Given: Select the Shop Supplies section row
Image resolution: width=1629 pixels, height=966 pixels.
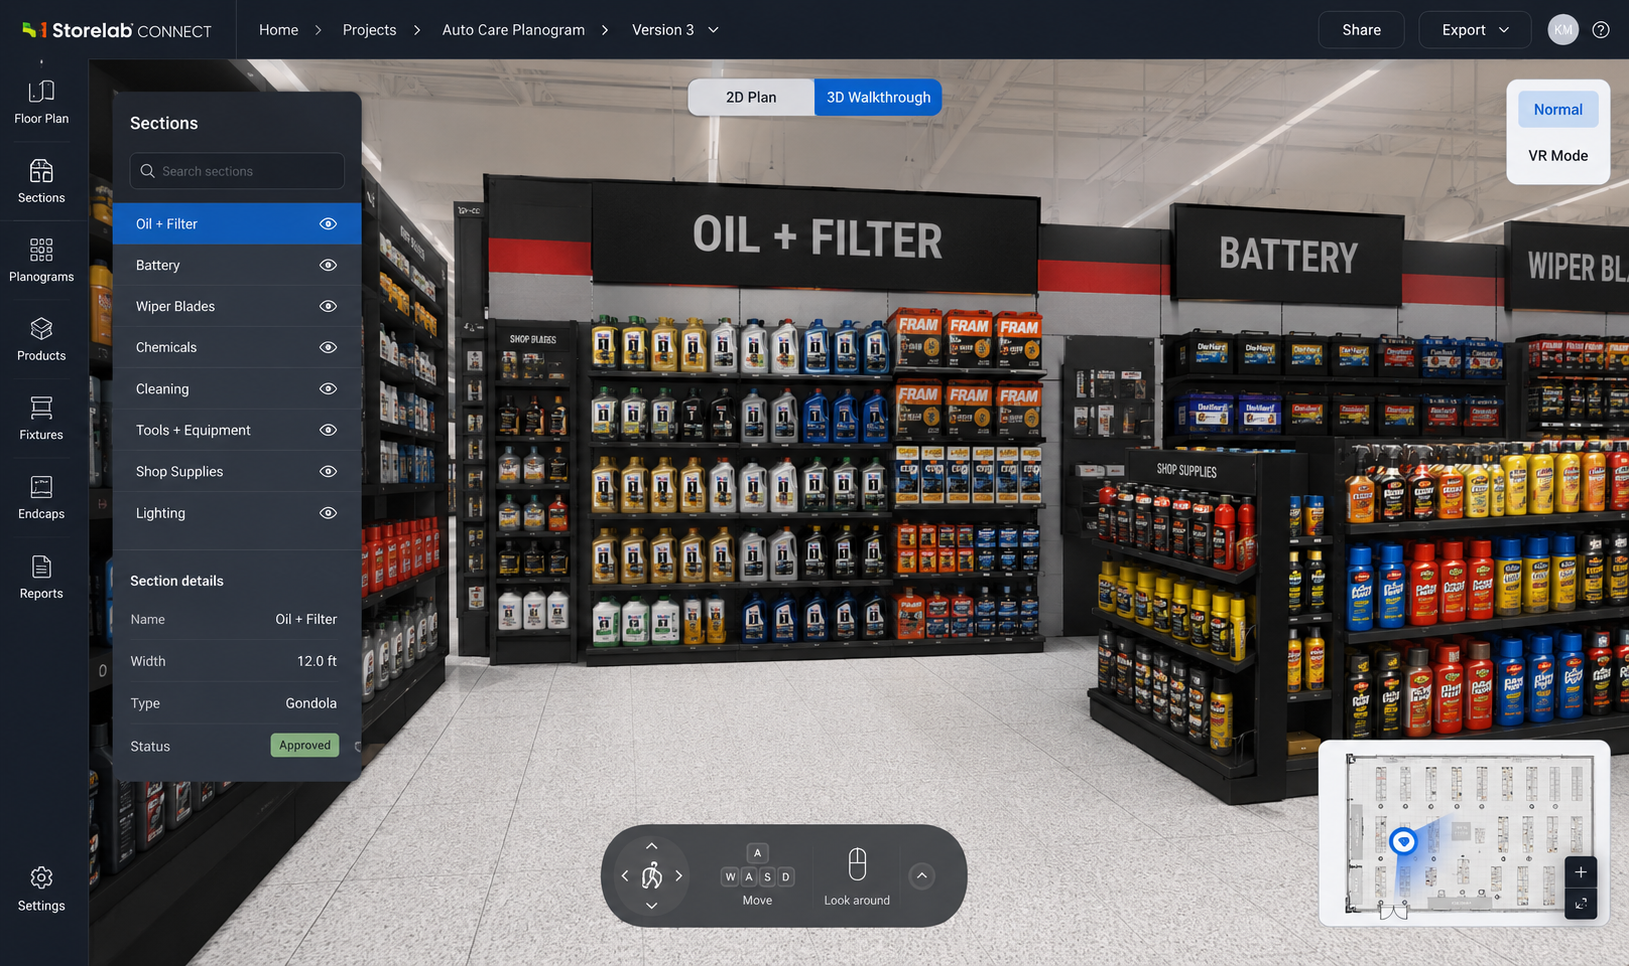Looking at the screenshot, I should pos(237,471).
